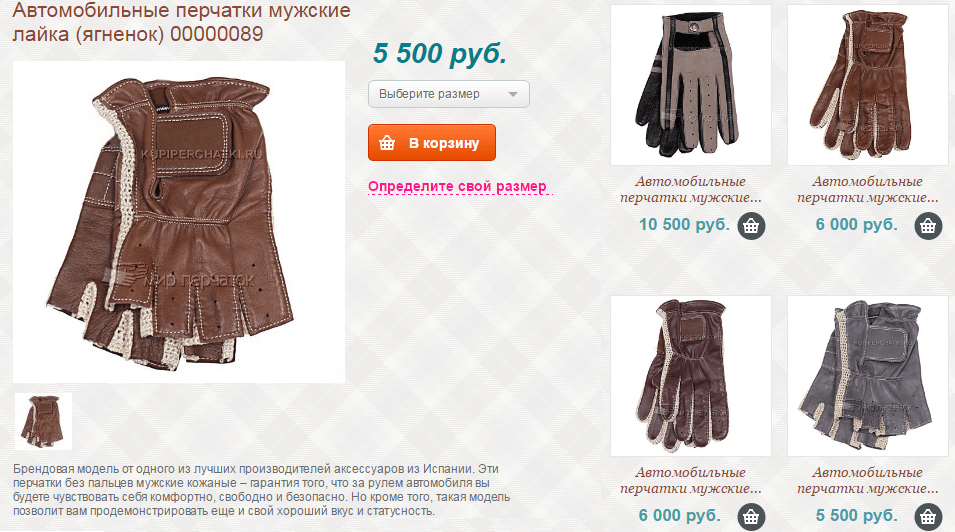955x532 pixels.
Task: Open the burgundy gloves product image
Action: point(691,376)
